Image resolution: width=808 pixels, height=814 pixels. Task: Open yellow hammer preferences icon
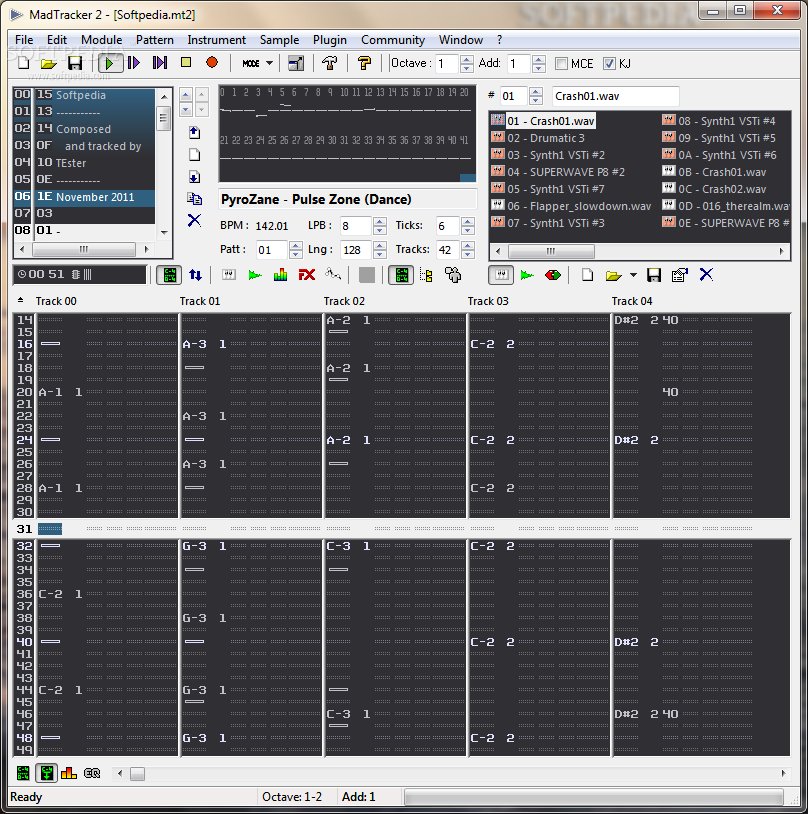[x=365, y=63]
